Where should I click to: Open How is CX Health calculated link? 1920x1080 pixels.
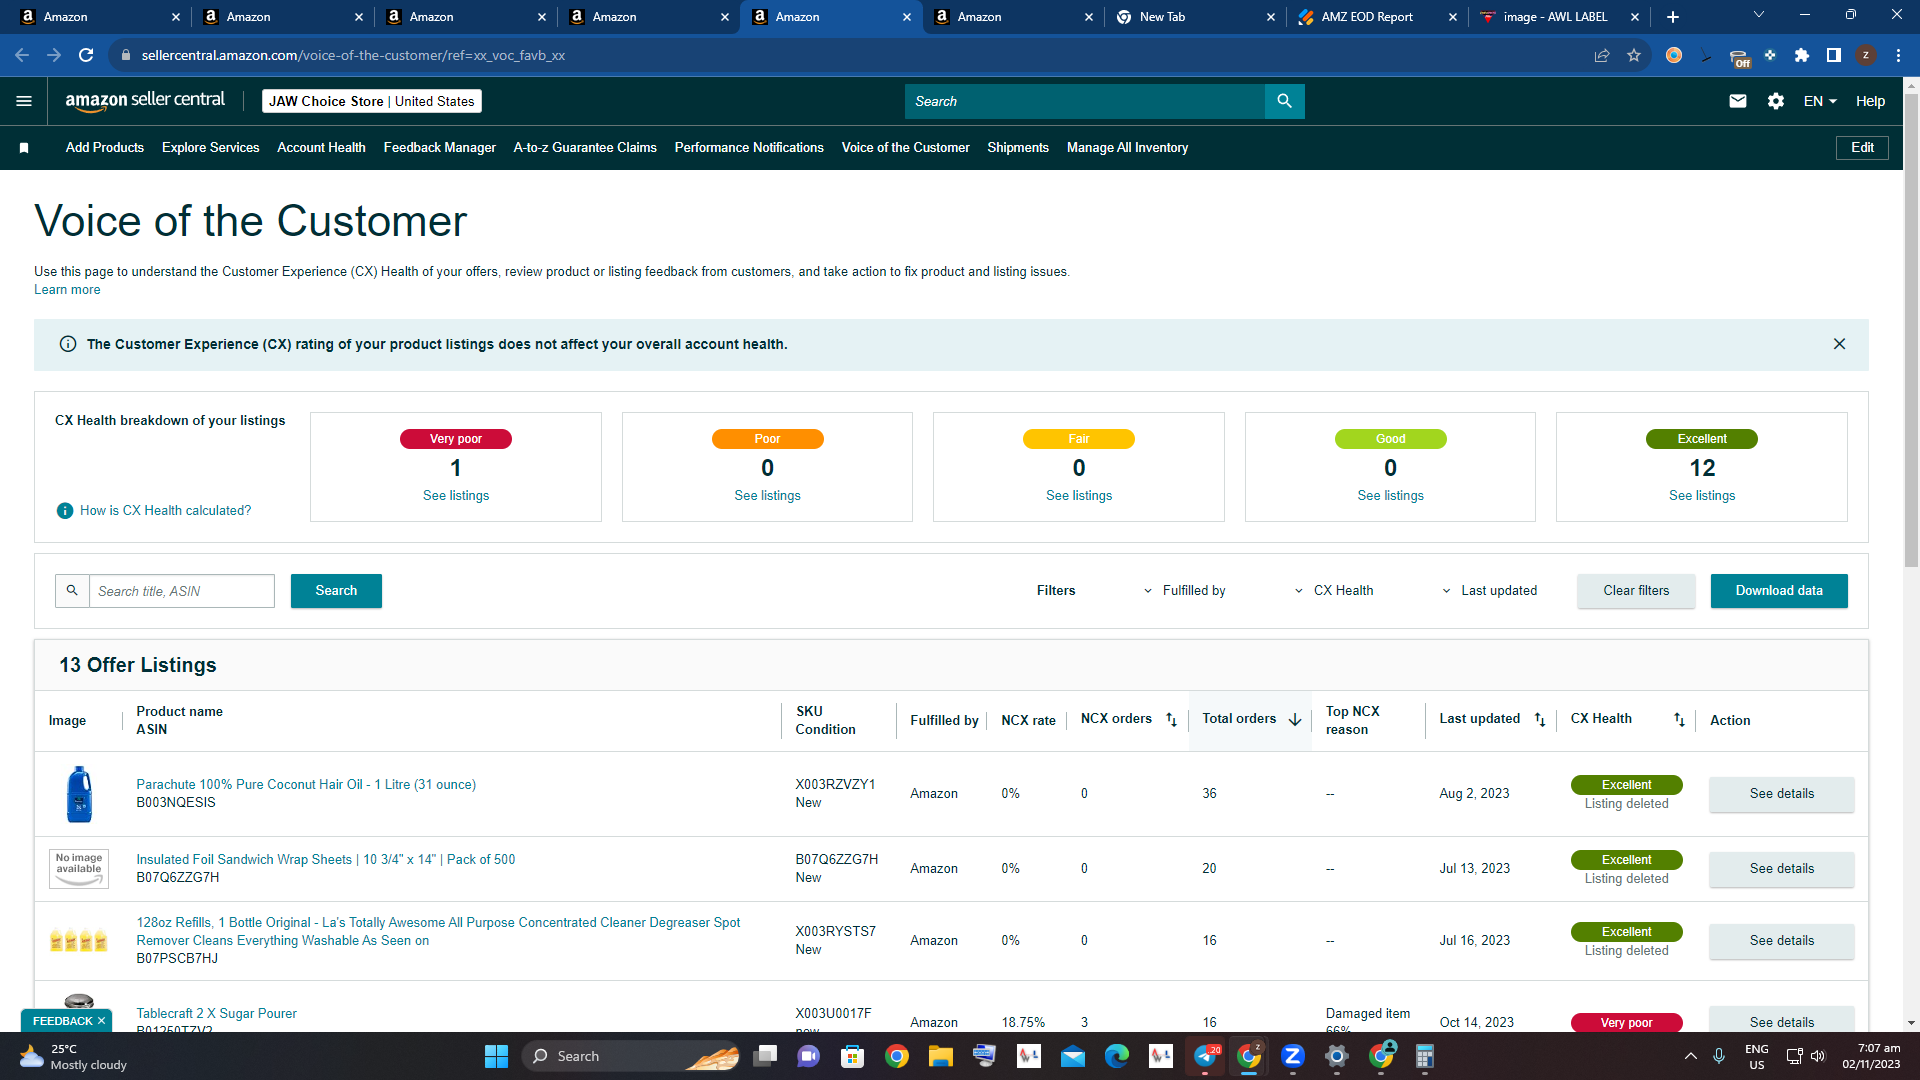tap(165, 511)
